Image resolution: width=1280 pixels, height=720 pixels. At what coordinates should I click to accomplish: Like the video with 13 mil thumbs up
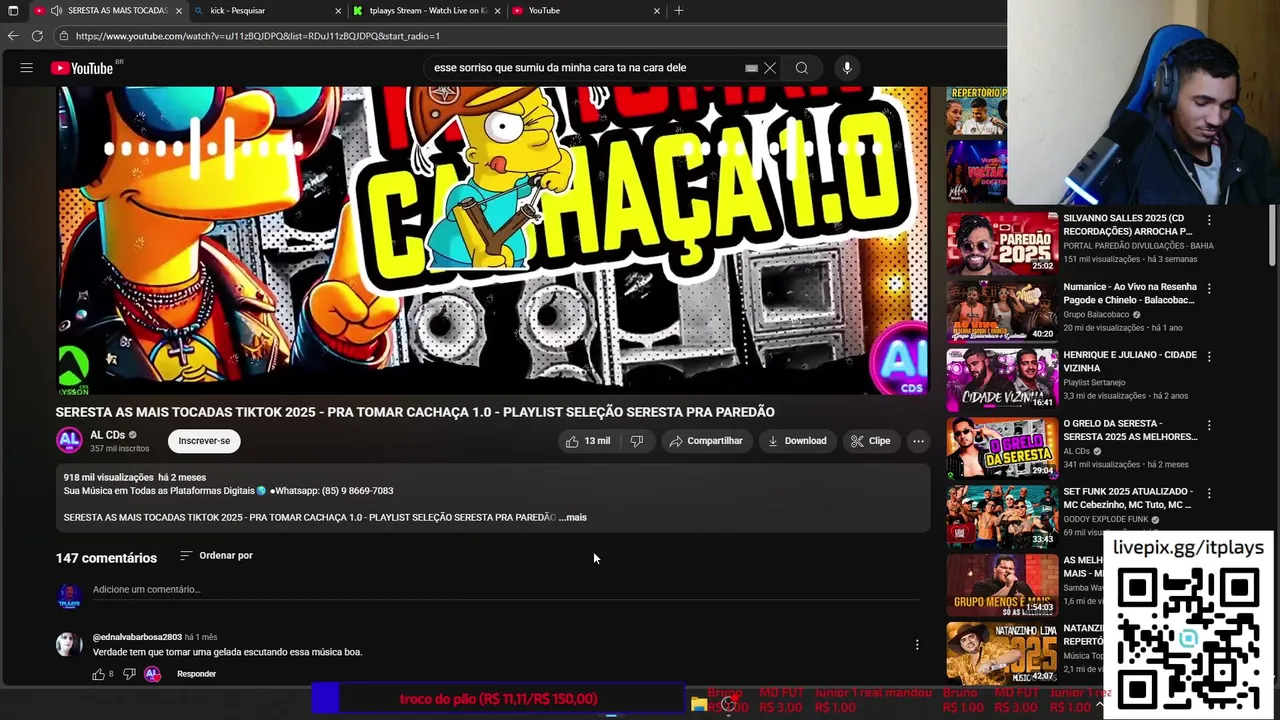(587, 441)
